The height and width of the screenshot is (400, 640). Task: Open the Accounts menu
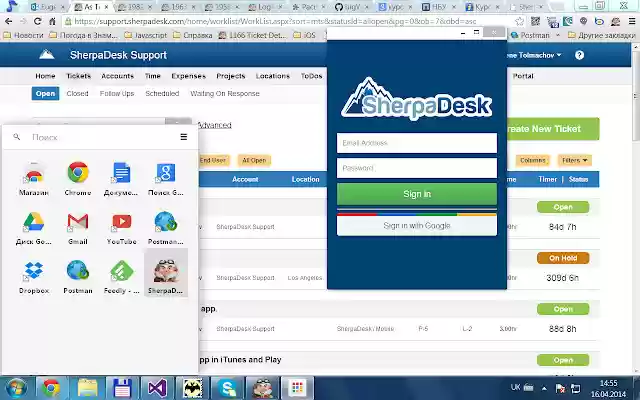(118, 76)
